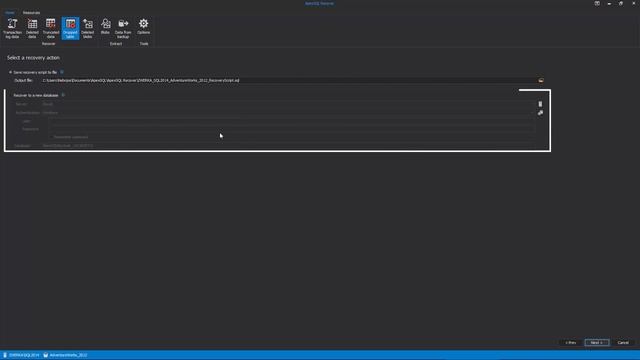This screenshot has height=360, width=640.
Task: Click AdventureWorks_2012 database icon in status bar
Action: (x=46, y=355)
